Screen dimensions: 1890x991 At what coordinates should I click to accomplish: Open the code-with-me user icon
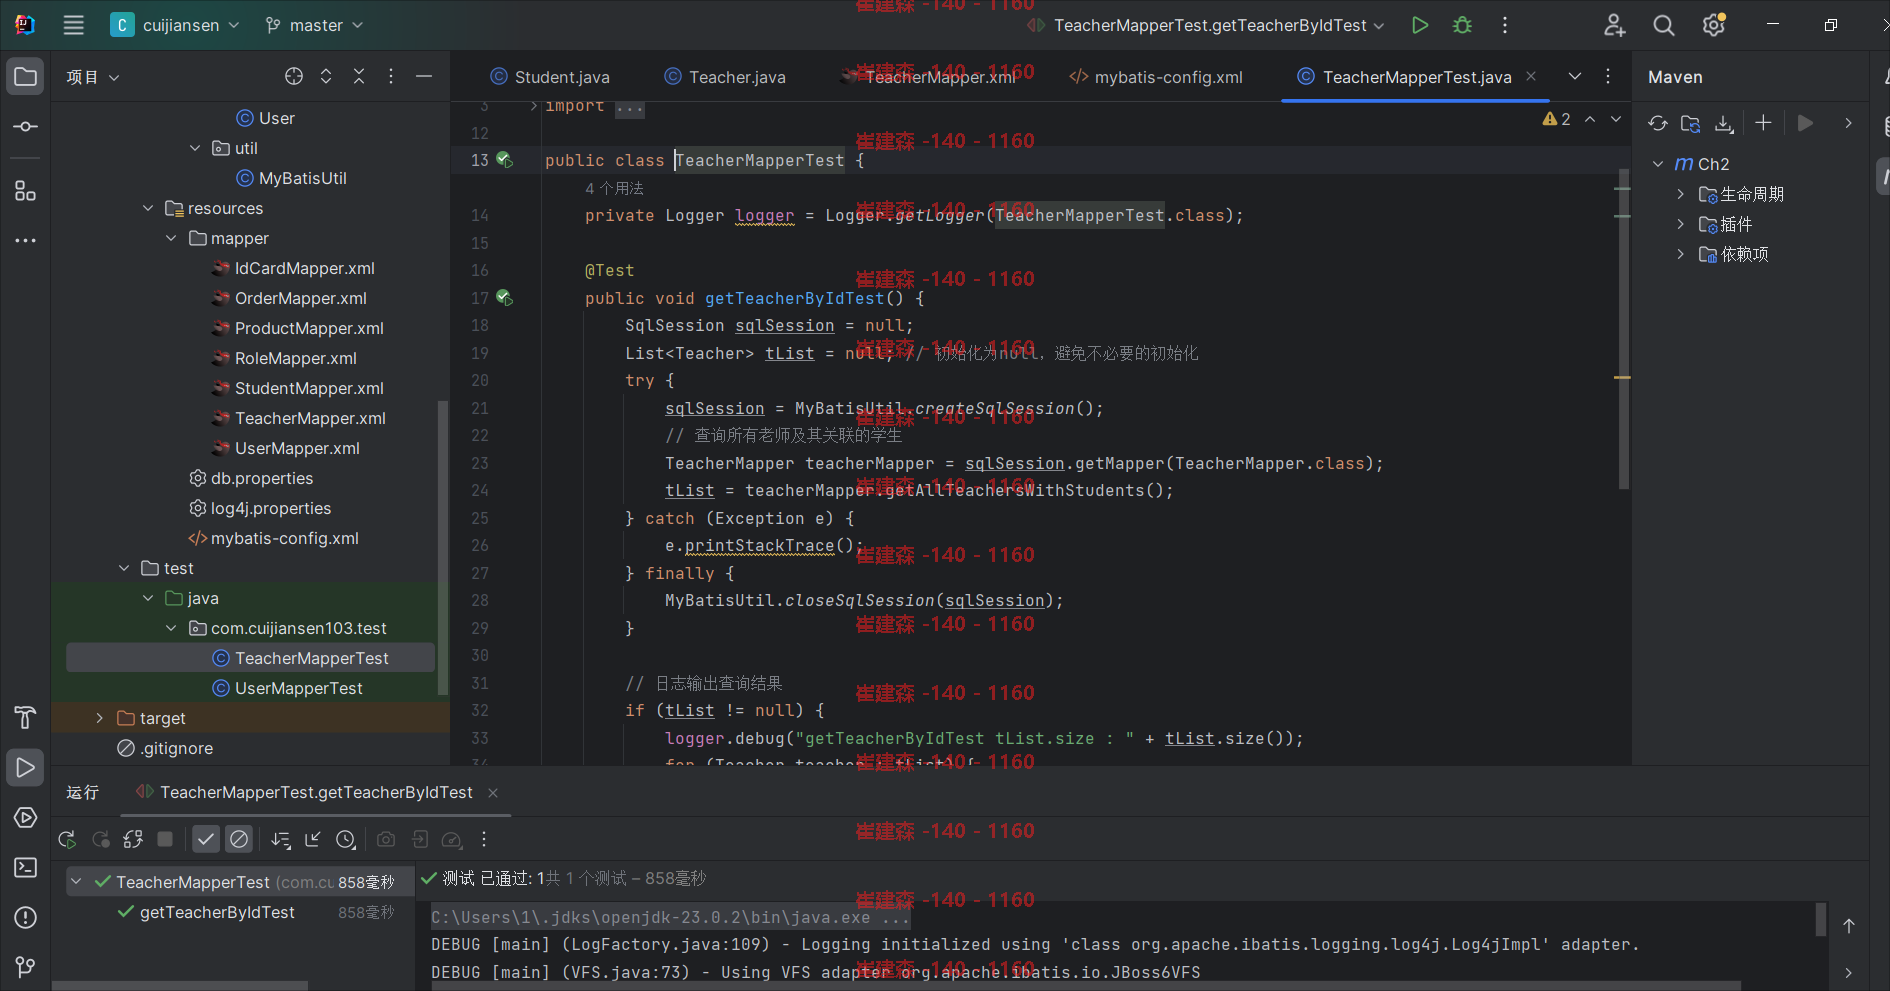point(1614,25)
